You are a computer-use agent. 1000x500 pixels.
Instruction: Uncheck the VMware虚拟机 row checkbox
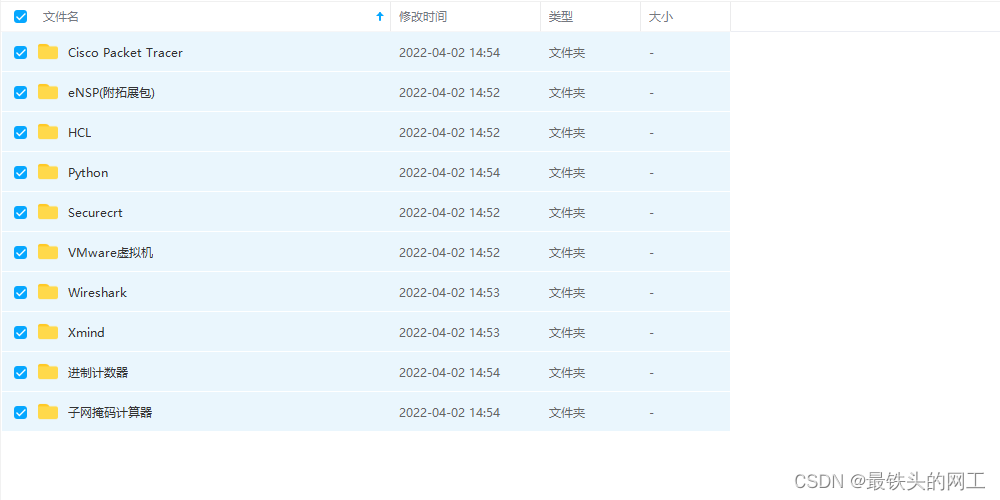20,253
